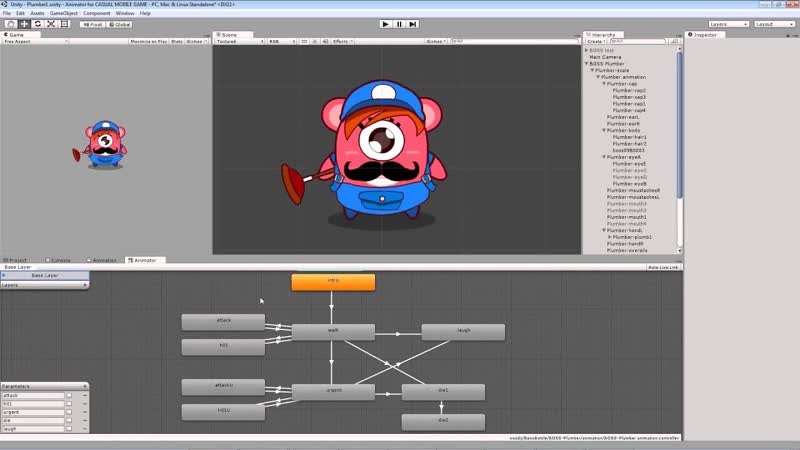Viewport: 800px width, 450px height.
Task: Select the Hand view tool
Action: pos(10,24)
